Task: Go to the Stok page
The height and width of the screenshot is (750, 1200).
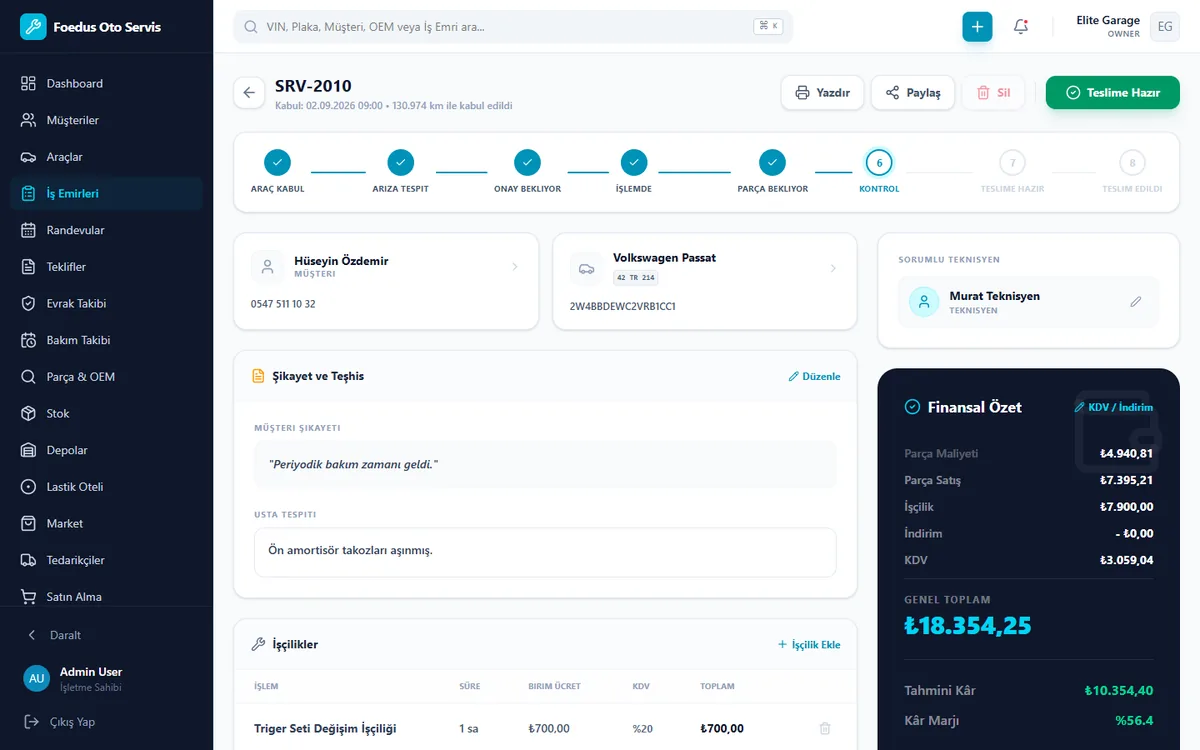Action: 106,414
